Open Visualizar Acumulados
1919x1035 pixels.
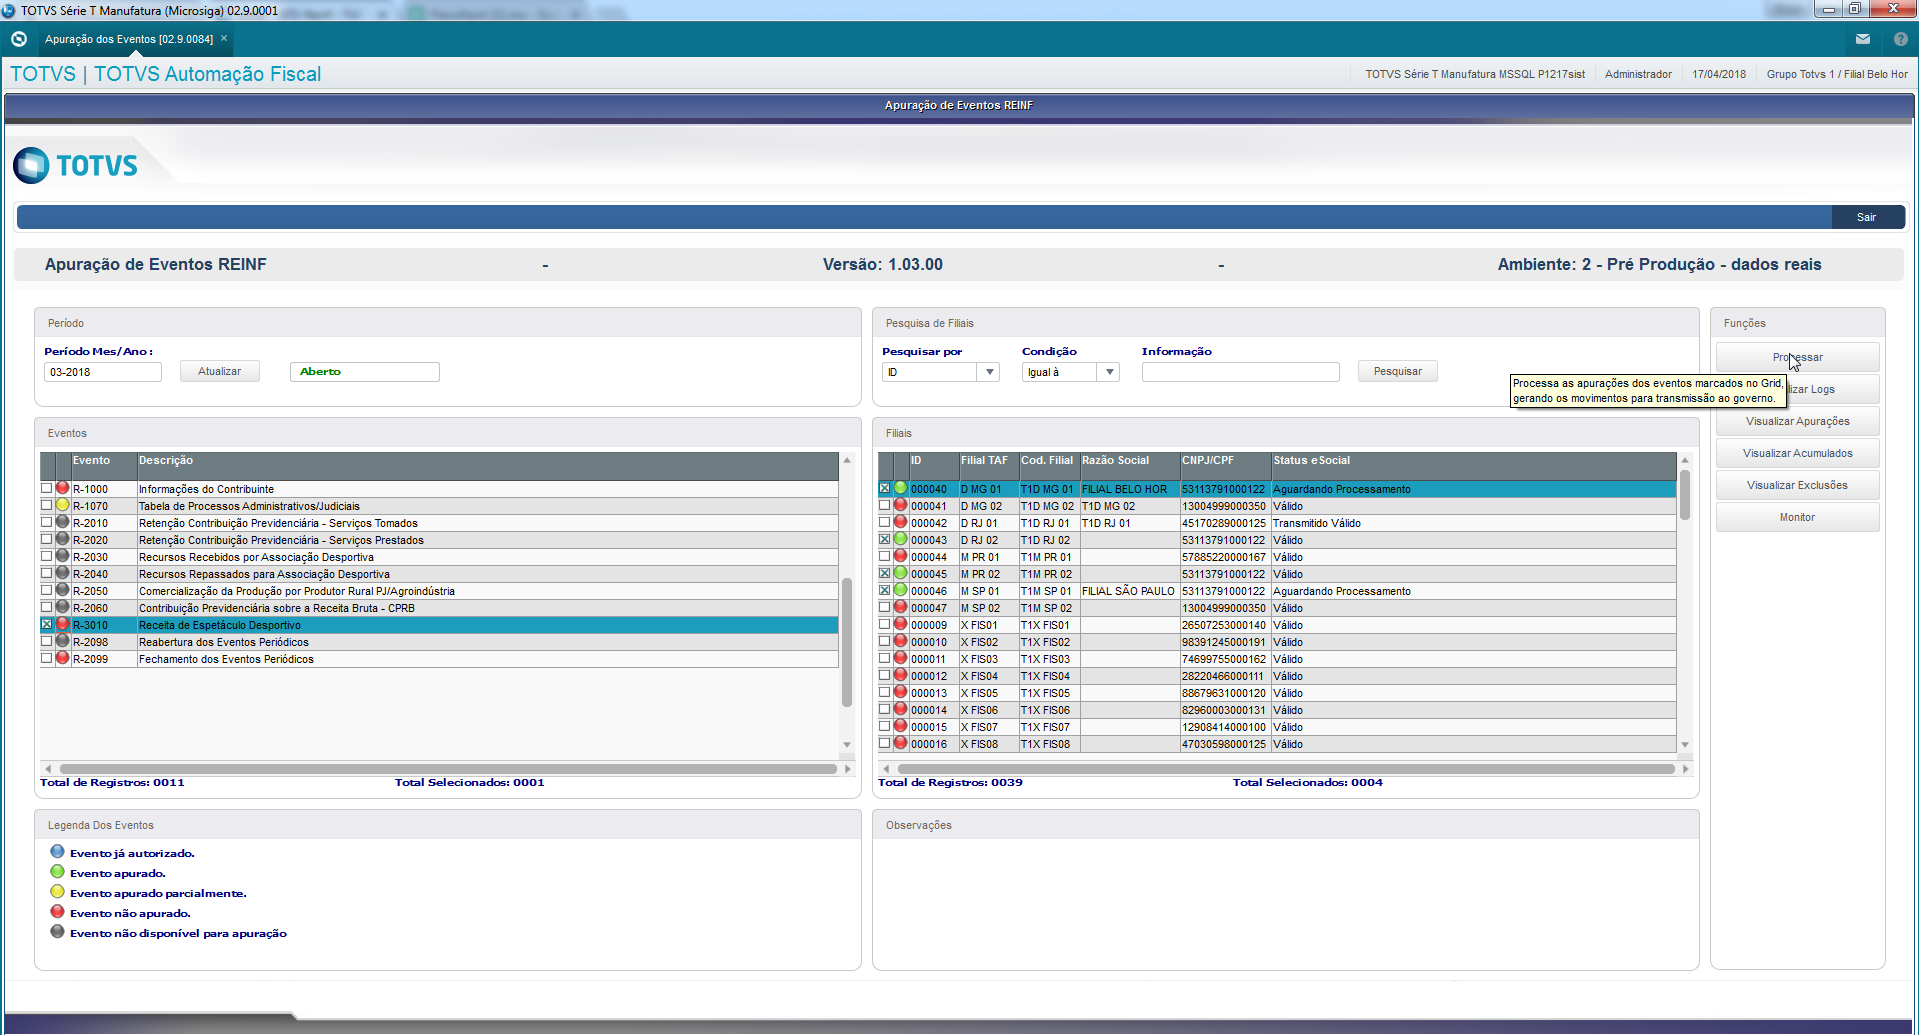tap(1797, 453)
